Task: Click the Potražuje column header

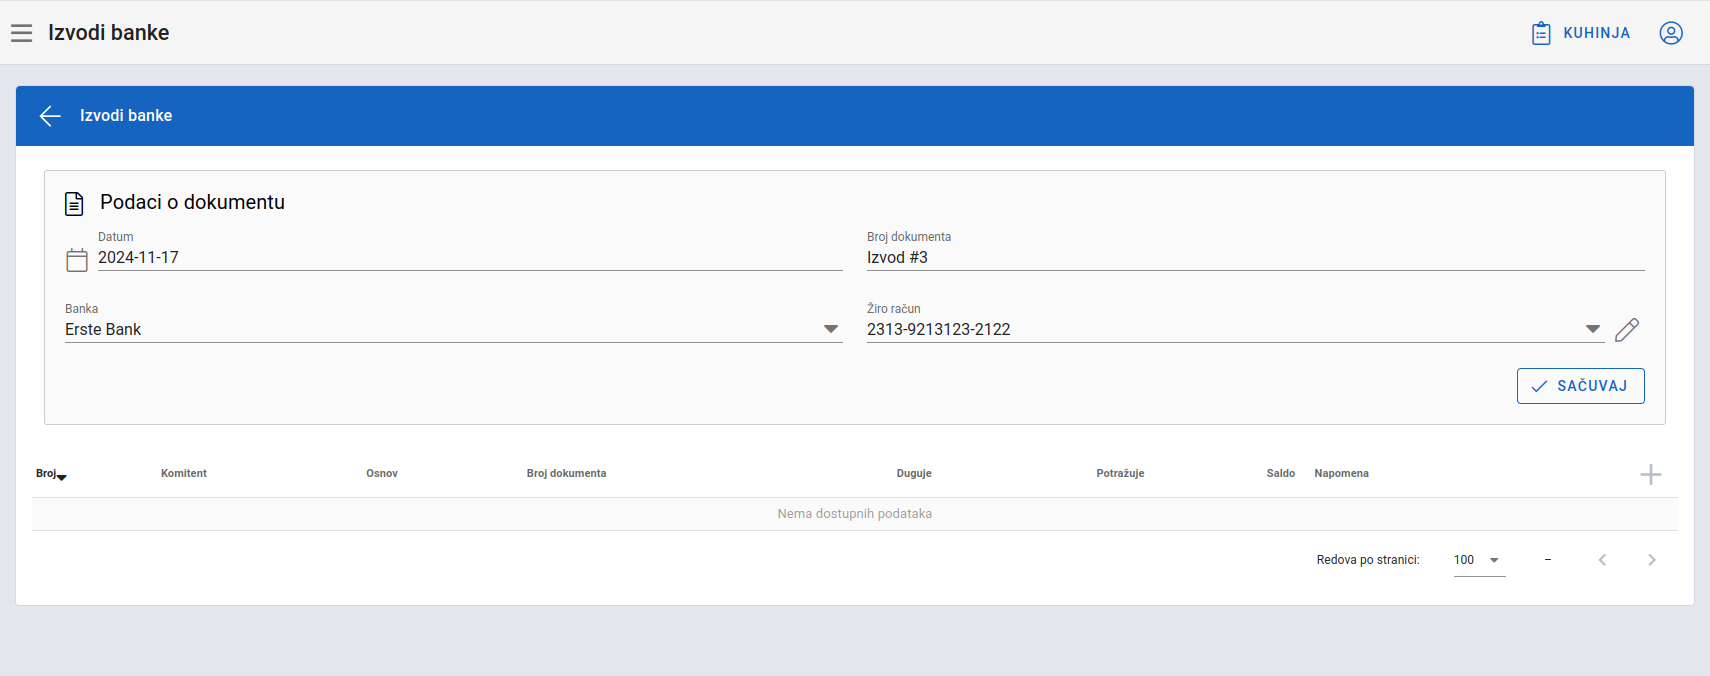Action: click(1120, 474)
